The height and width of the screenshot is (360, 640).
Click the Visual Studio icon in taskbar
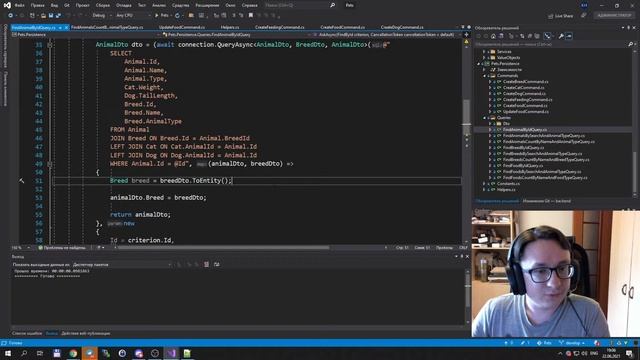(171, 353)
